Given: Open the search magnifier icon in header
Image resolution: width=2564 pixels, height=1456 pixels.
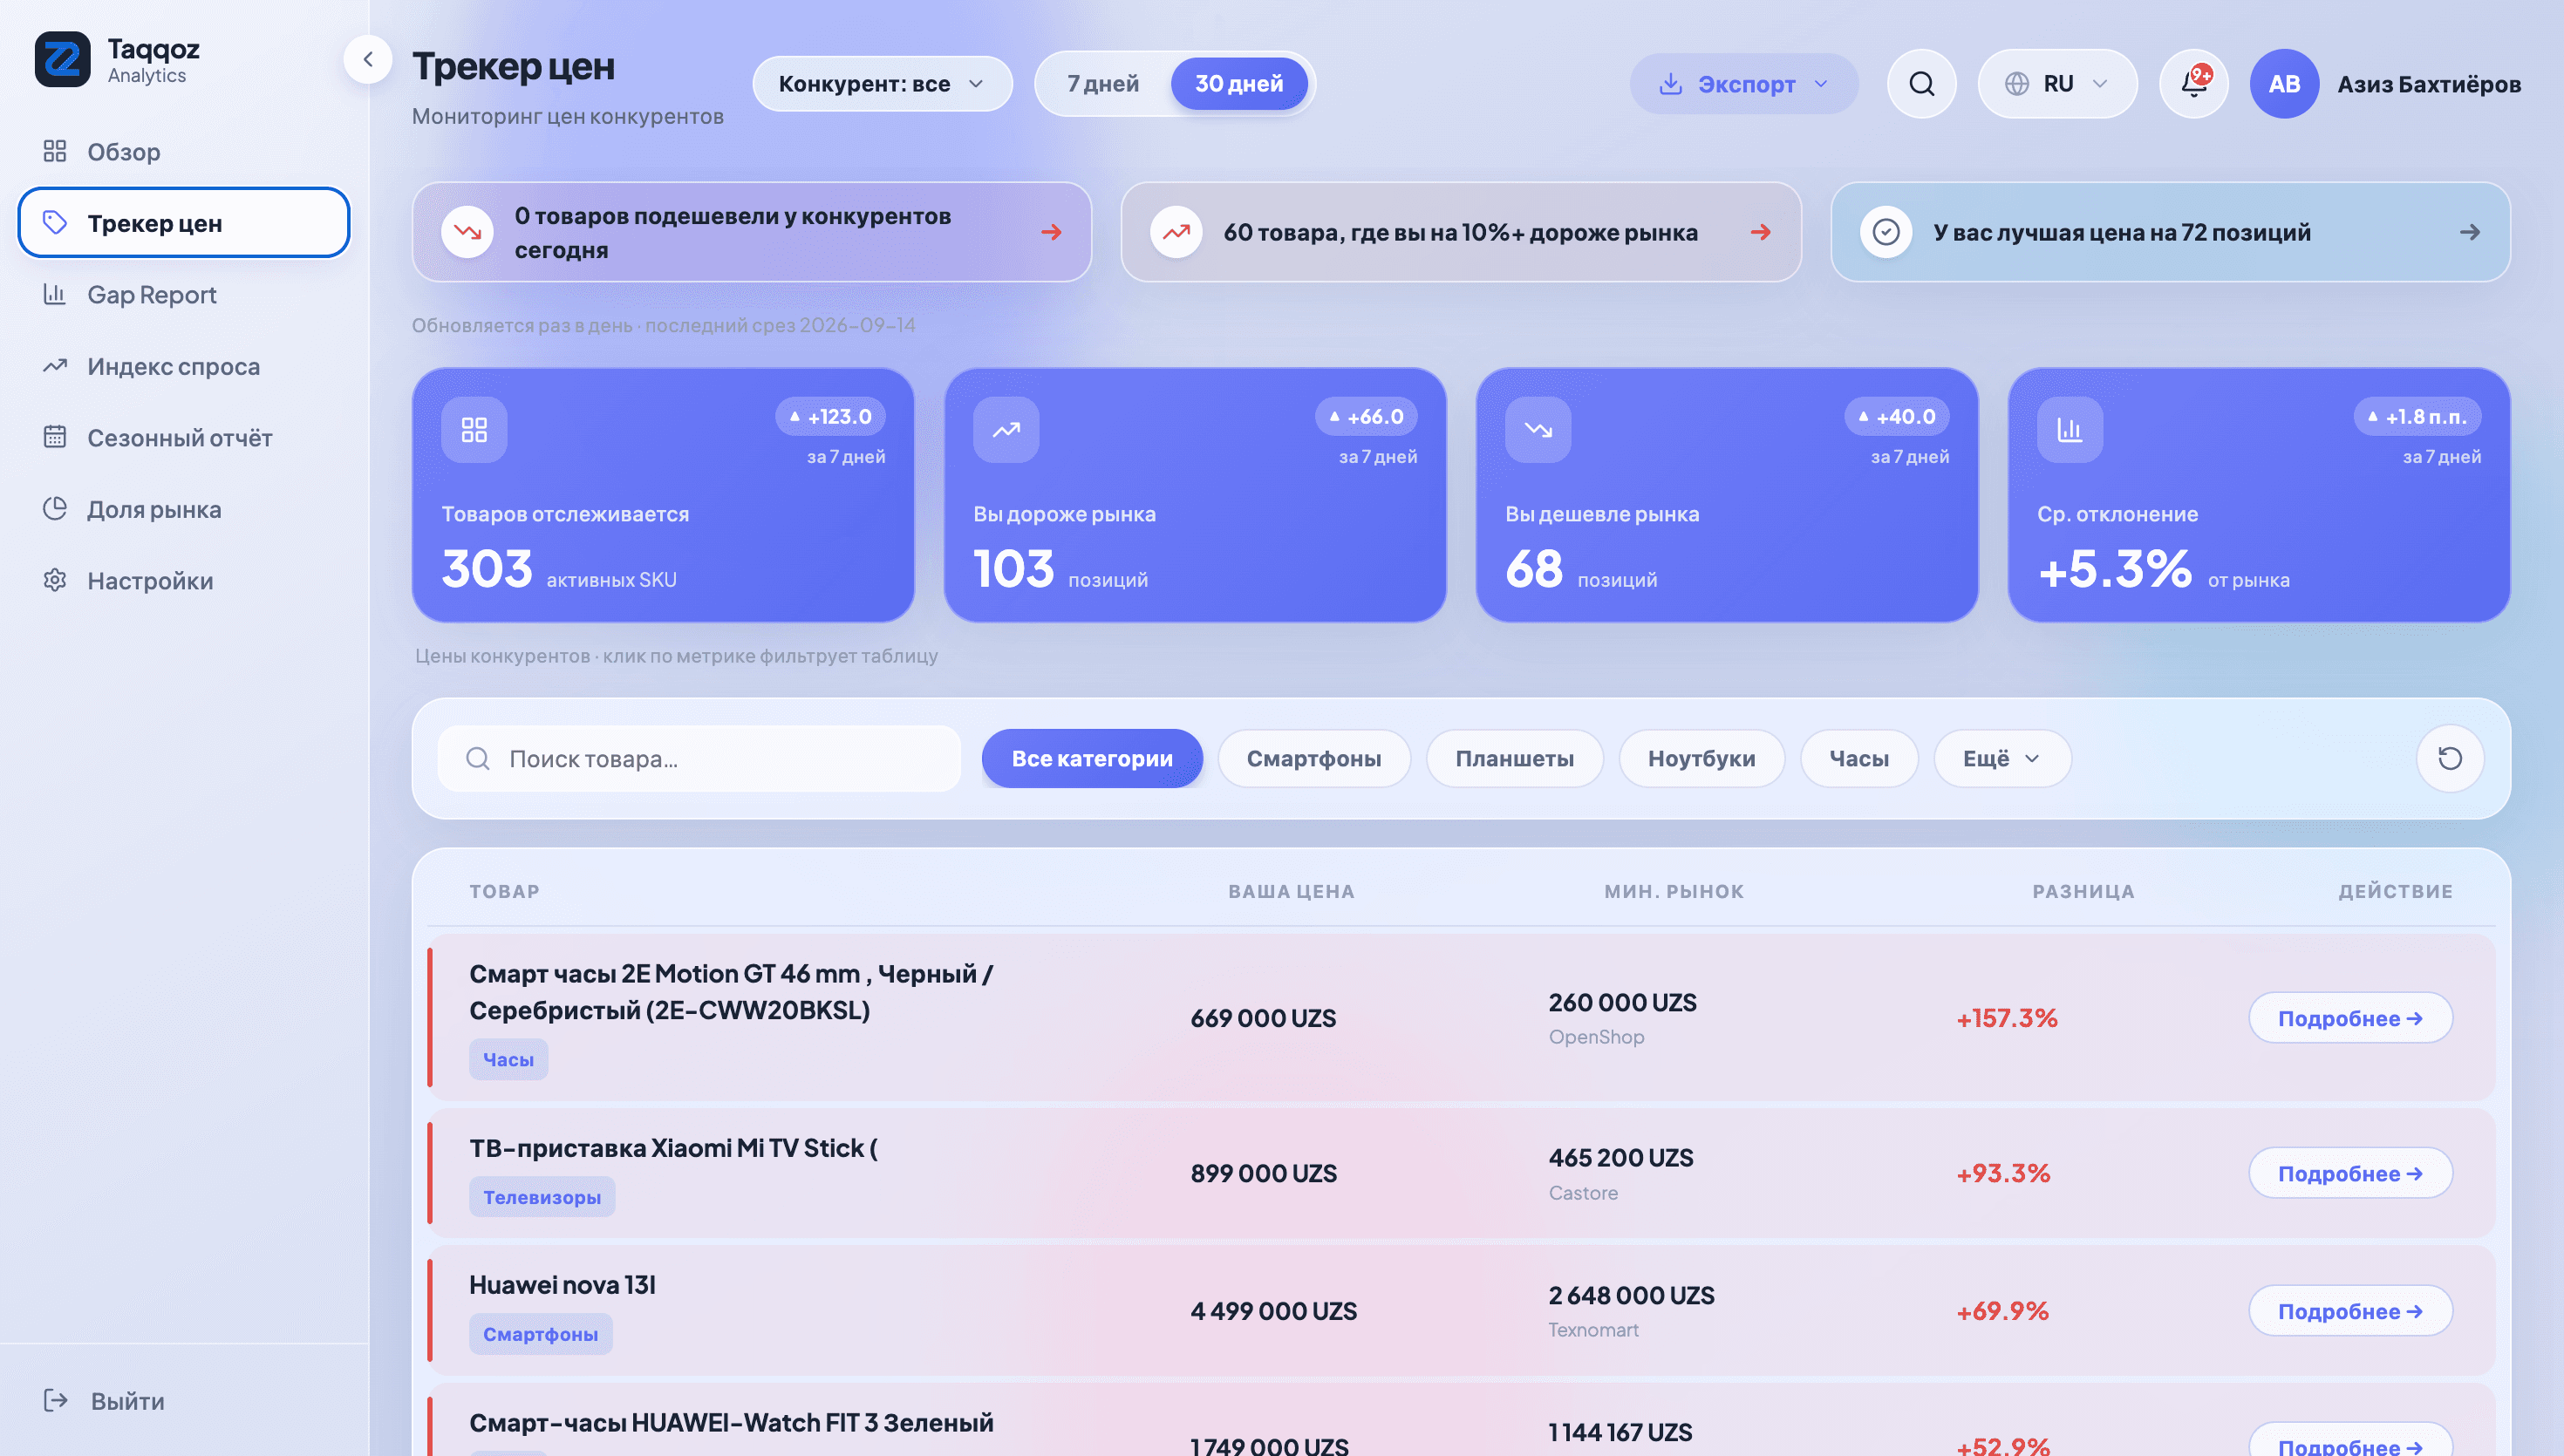Looking at the screenshot, I should pyautogui.click(x=1921, y=84).
